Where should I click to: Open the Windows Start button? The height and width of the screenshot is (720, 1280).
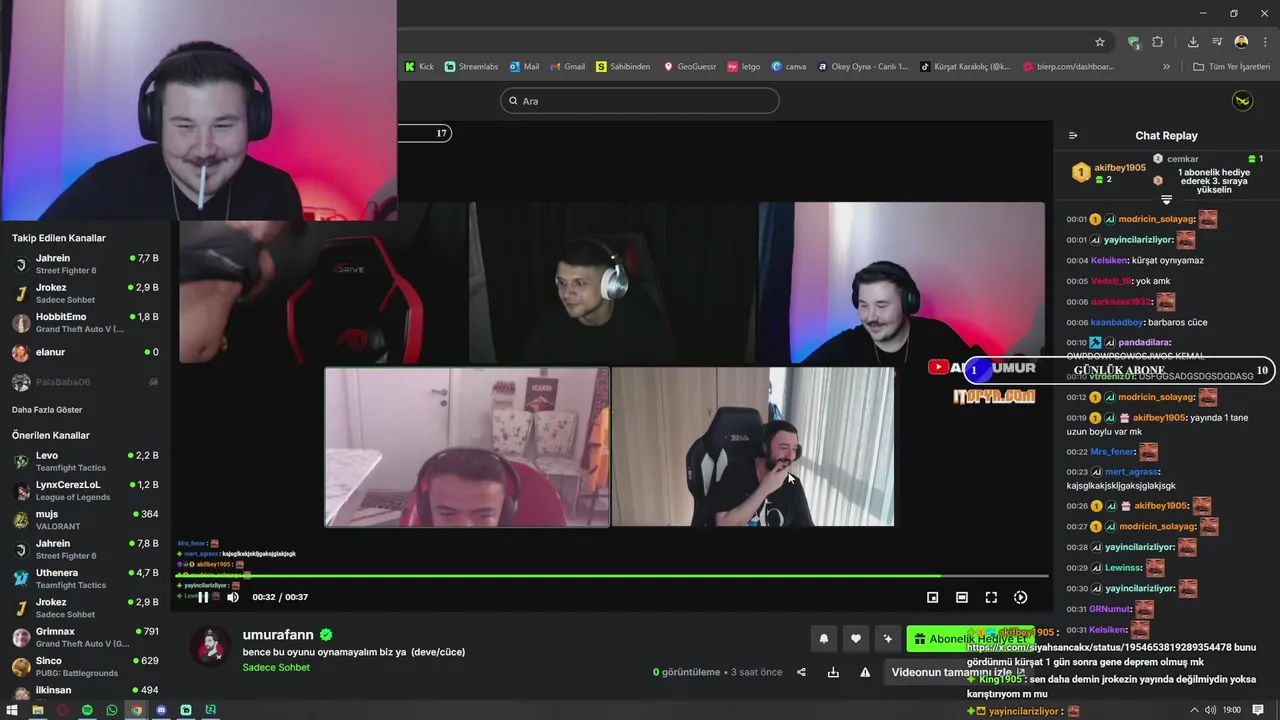(12, 710)
